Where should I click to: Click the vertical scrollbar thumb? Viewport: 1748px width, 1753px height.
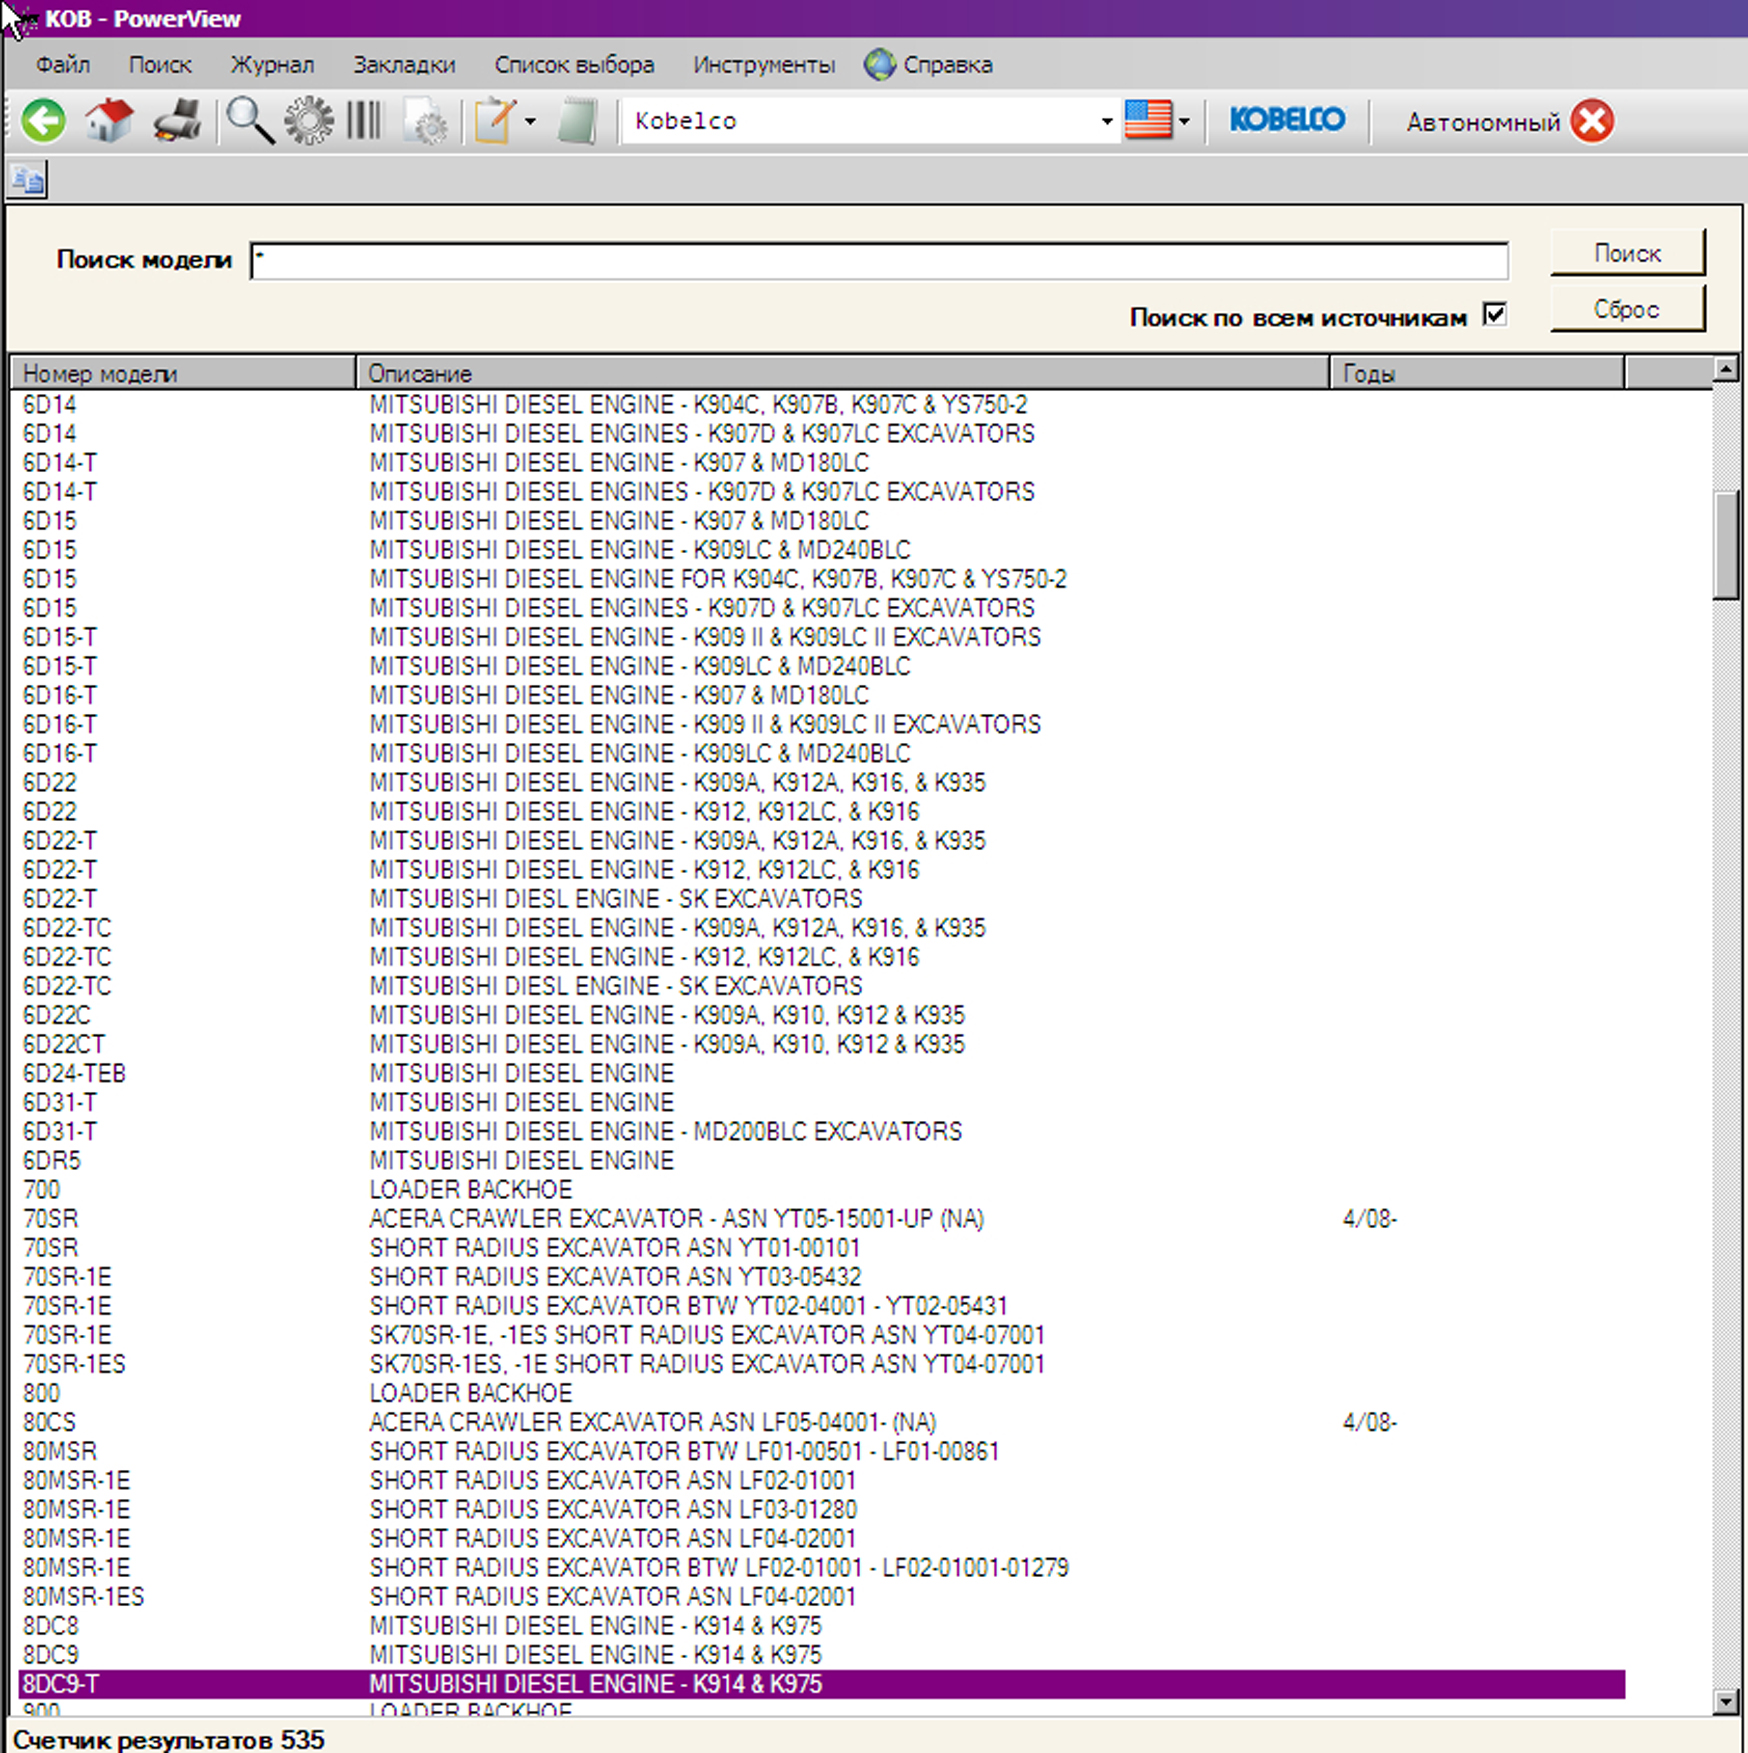coord(1726,545)
